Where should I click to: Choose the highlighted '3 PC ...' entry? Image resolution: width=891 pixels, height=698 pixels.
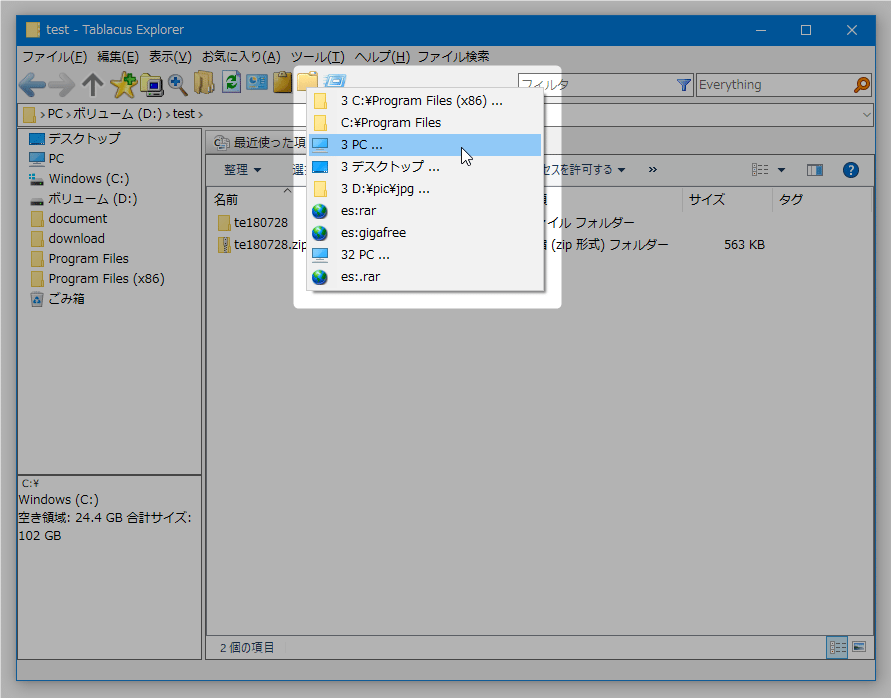coord(425,145)
